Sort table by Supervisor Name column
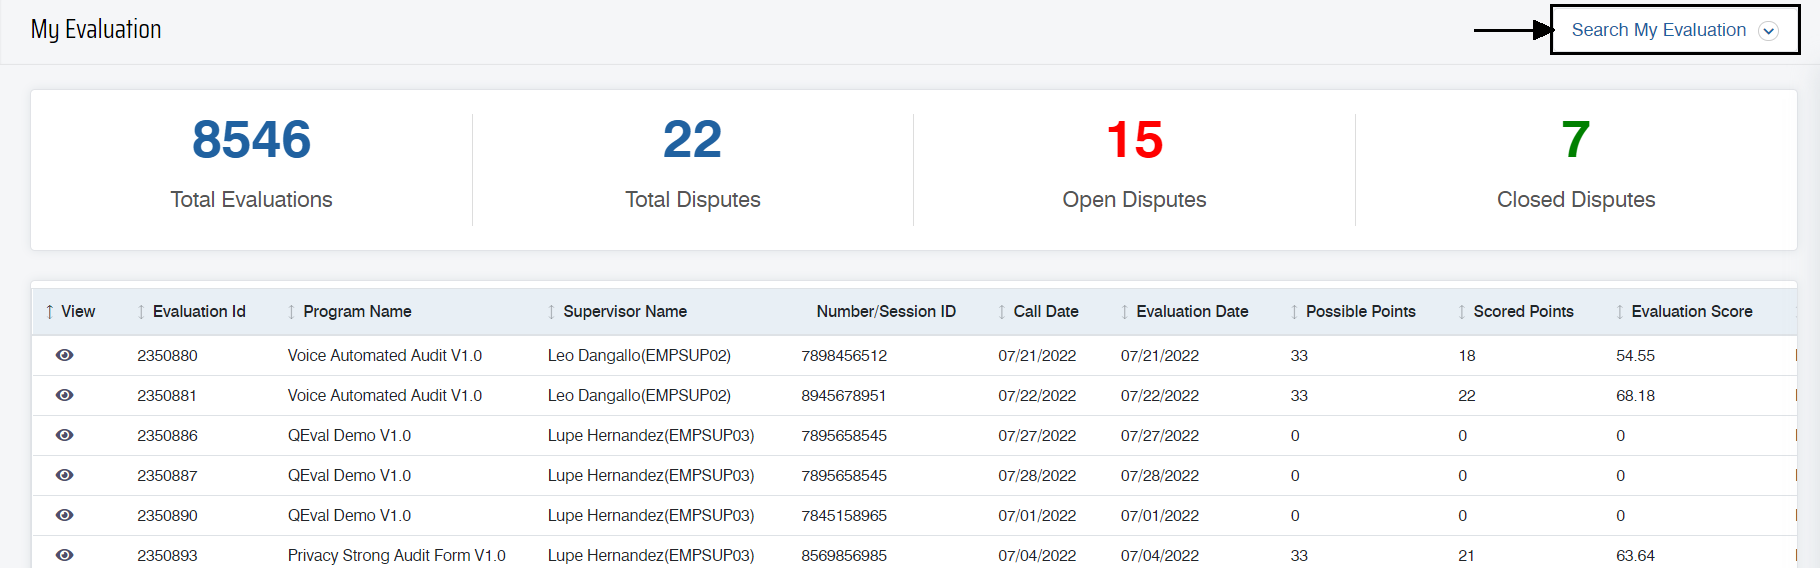1820x568 pixels. pyautogui.click(x=617, y=312)
